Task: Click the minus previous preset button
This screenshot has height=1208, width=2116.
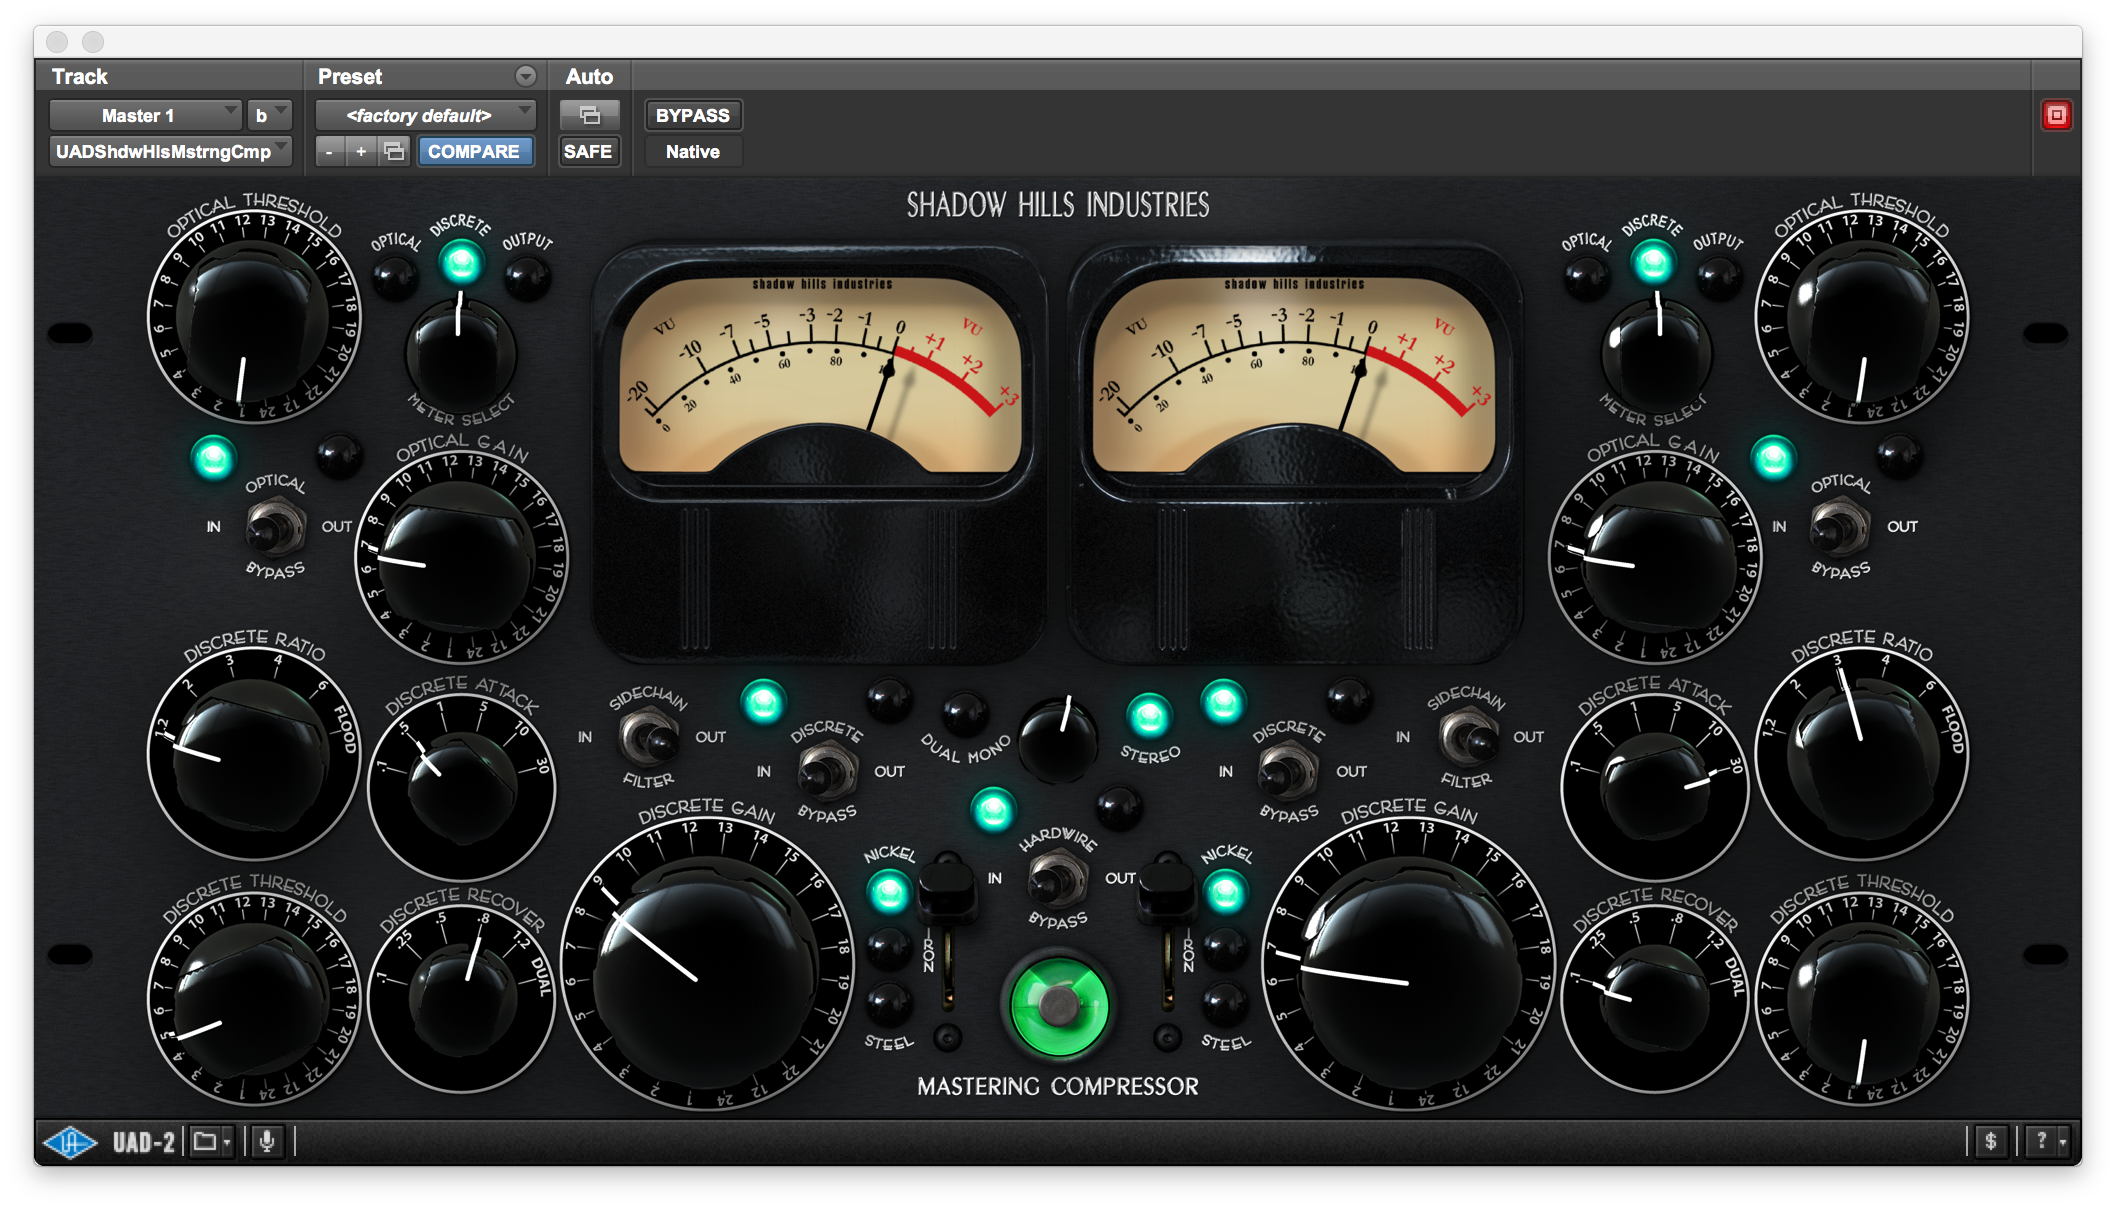Action: point(329,152)
